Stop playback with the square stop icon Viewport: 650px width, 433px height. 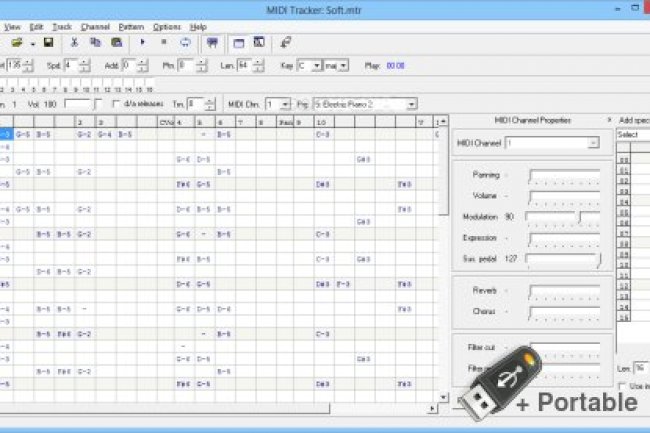coord(164,42)
